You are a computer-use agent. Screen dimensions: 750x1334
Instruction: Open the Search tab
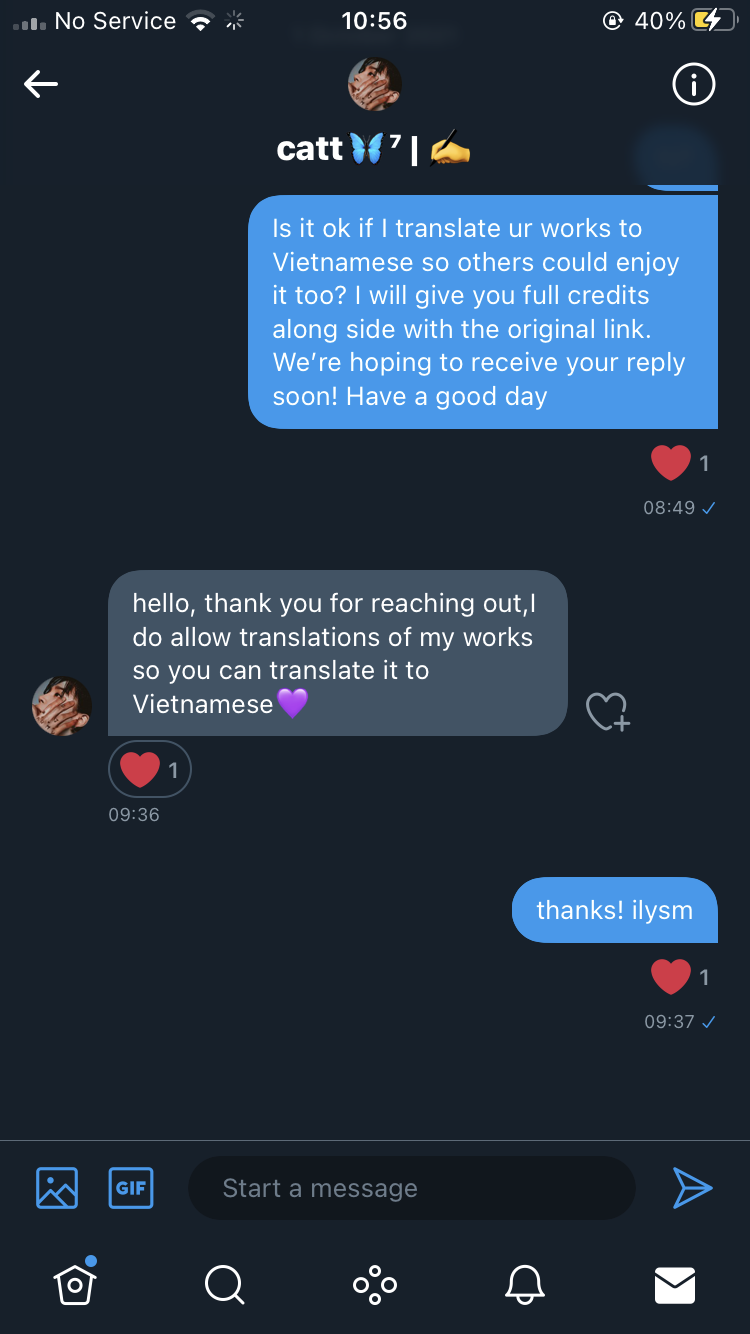224,1284
